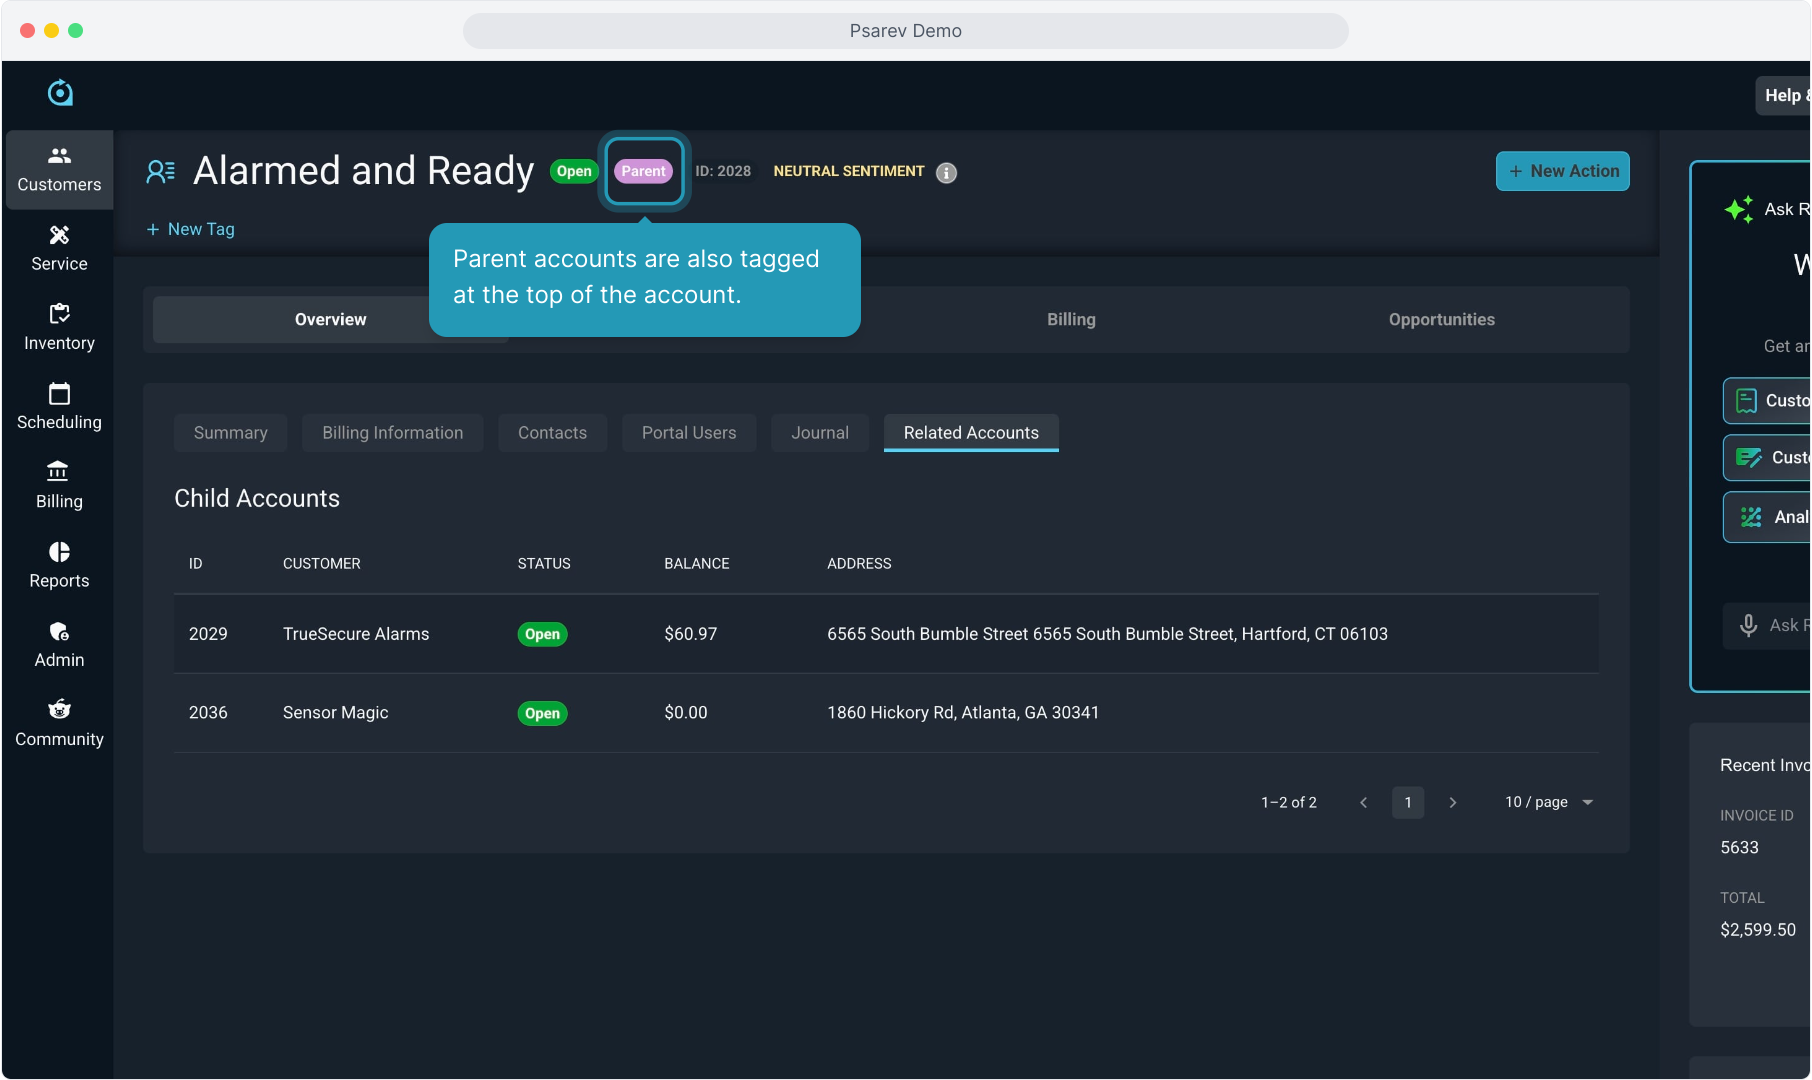
Task: Open the Community sidebar section
Action: [59, 723]
